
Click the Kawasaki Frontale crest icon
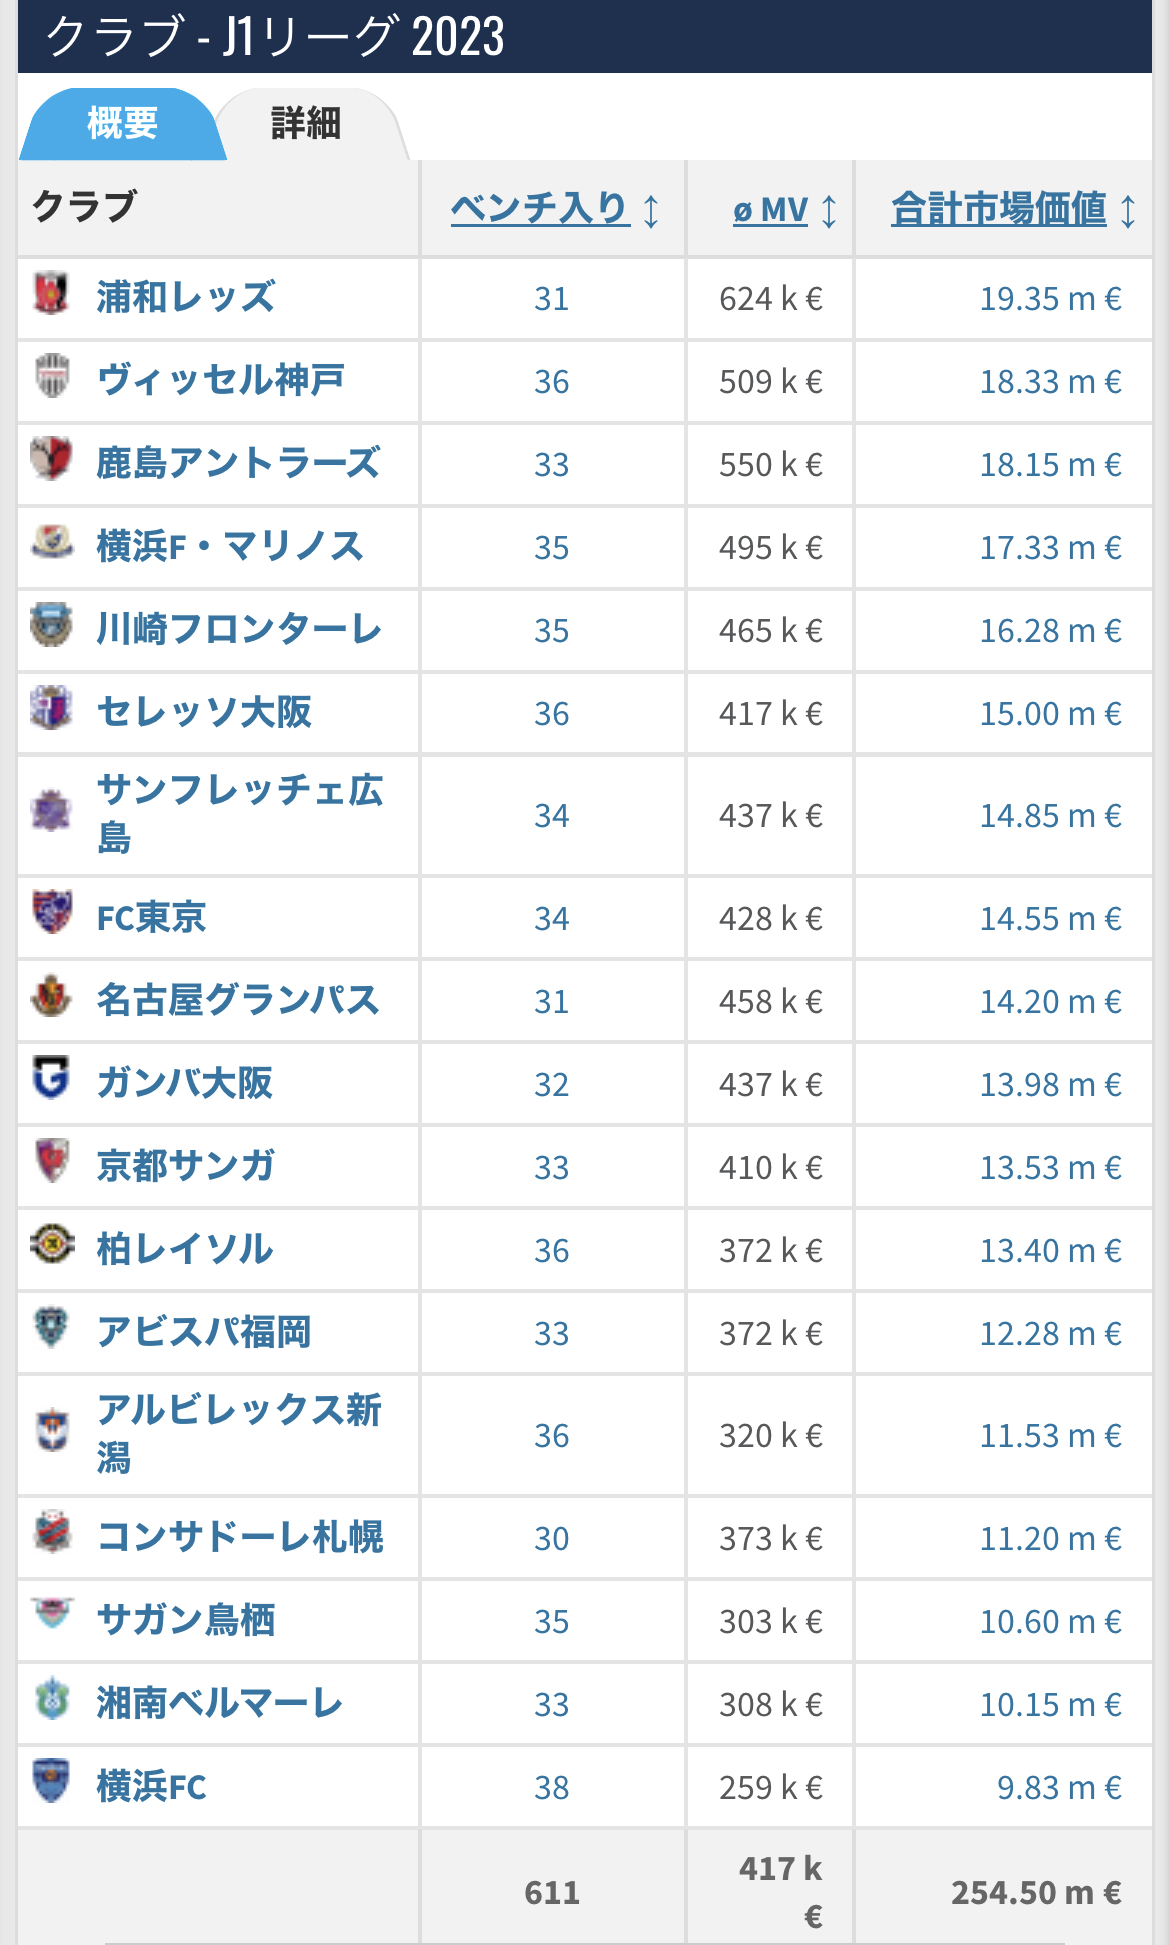tap(52, 626)
